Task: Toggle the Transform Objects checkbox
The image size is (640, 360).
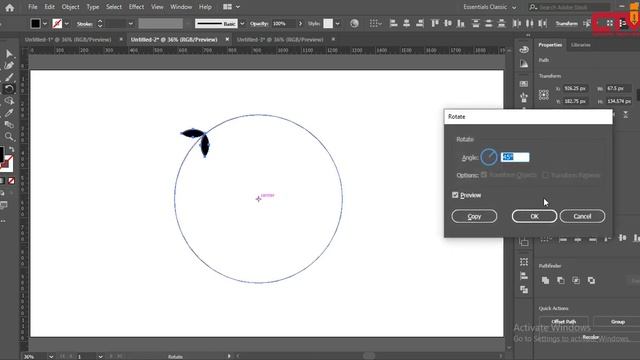Action: coord(484,175)
